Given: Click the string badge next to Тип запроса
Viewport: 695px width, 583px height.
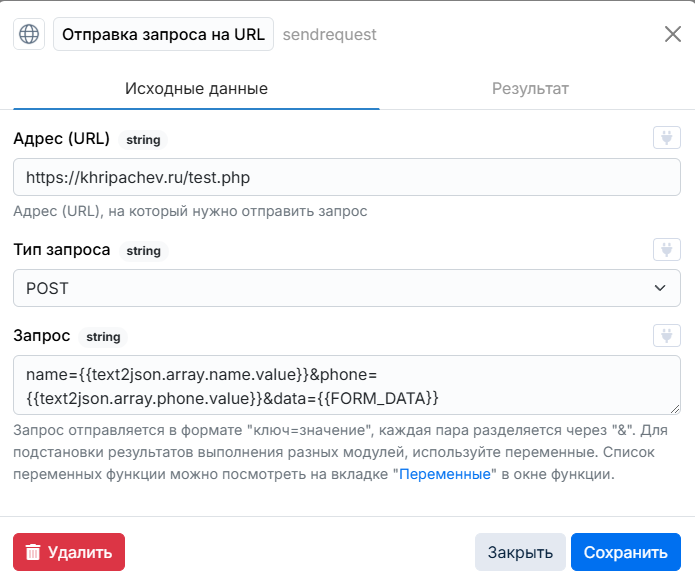Looking at the screenshot, I should [143, 250].
